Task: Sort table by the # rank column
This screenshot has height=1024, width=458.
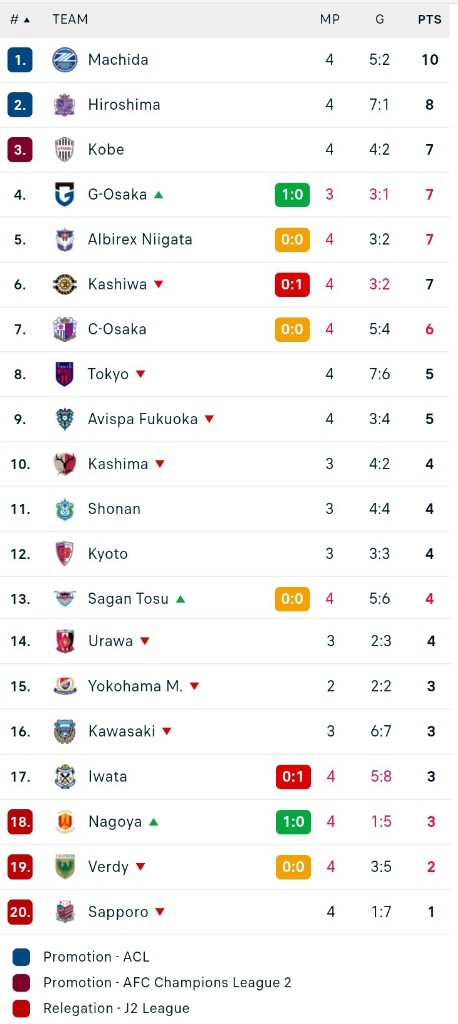Action: (x=20, y=20)
